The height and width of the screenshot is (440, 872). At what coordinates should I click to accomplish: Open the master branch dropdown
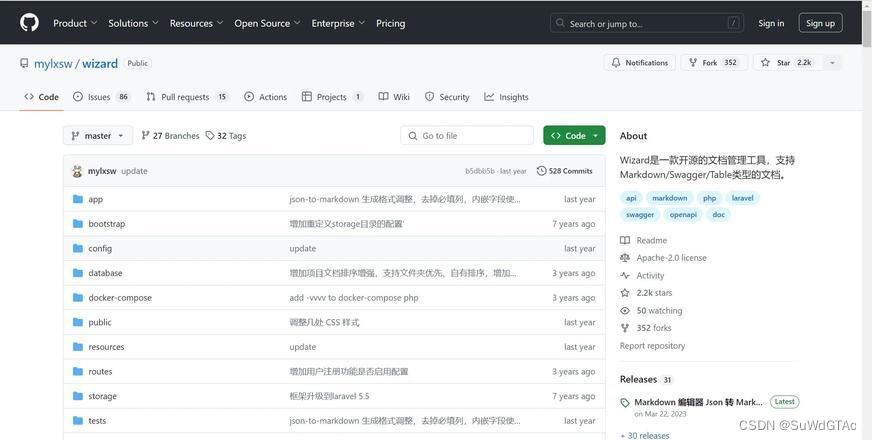point(98,136)
